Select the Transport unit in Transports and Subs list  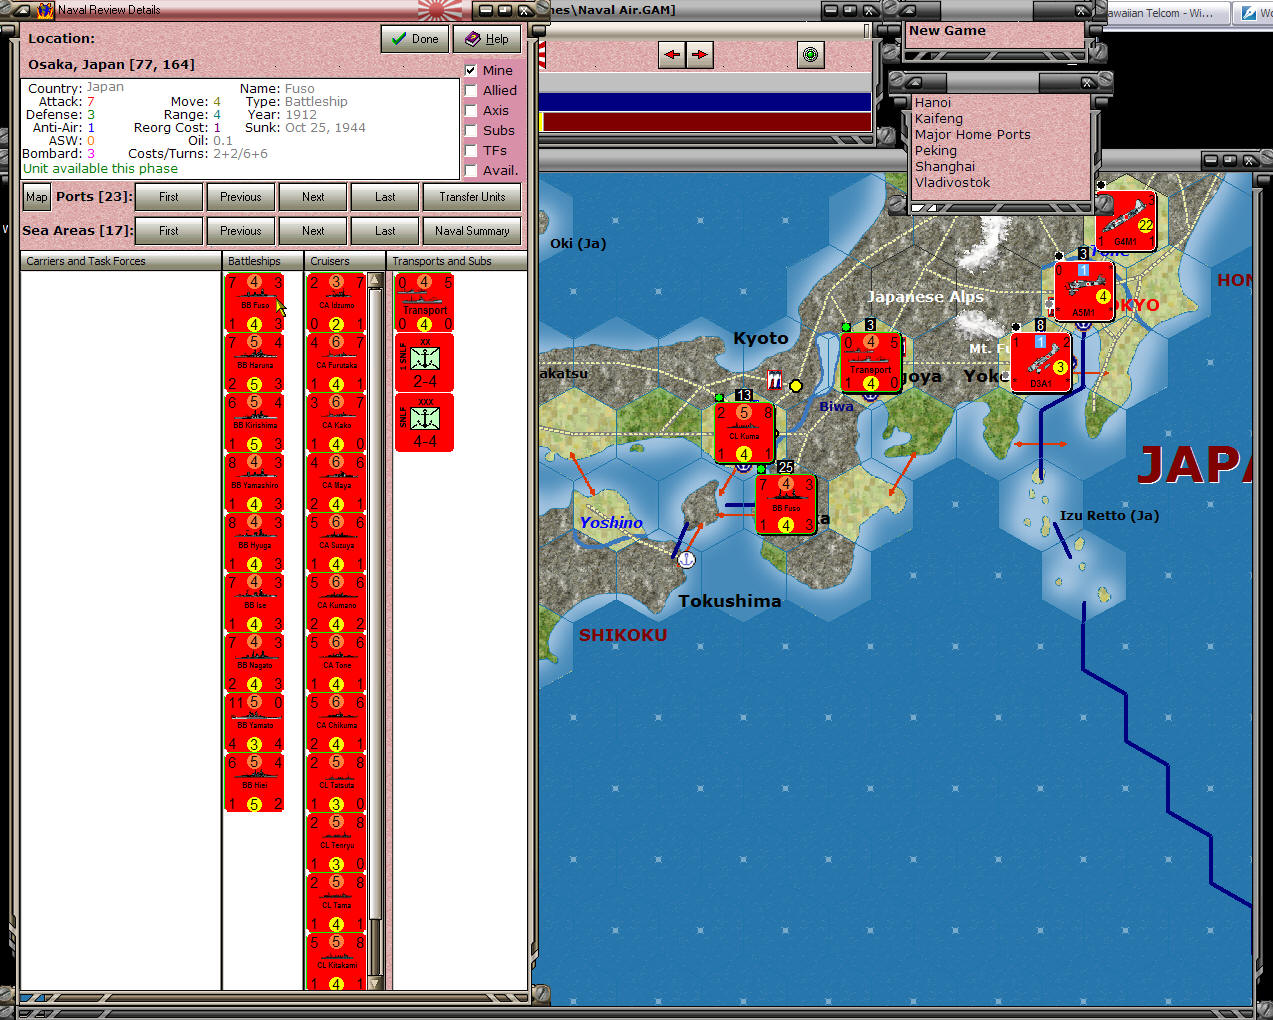[x=424, y=302]
